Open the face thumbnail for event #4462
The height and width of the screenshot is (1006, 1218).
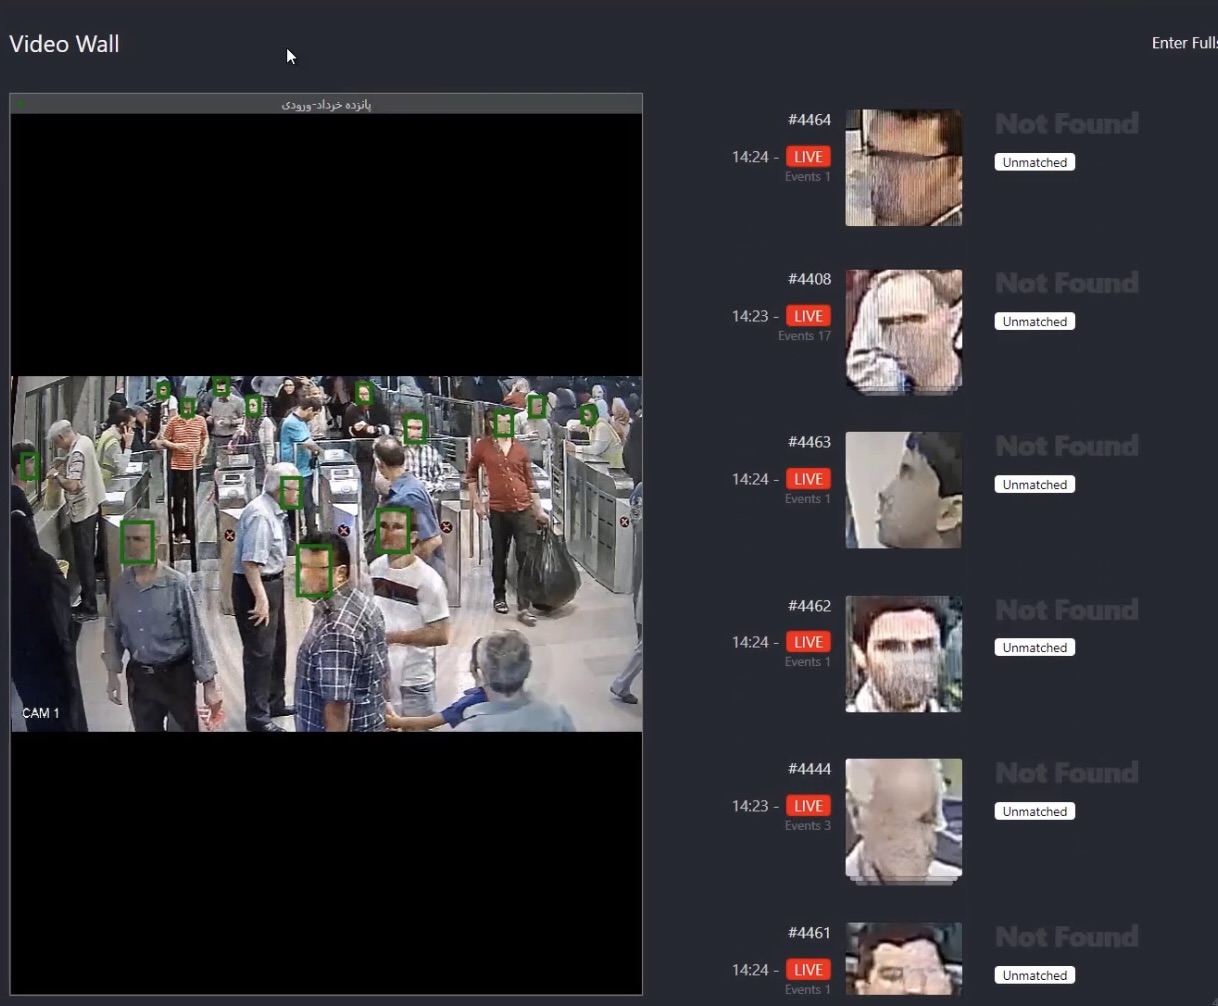(903, 654)
